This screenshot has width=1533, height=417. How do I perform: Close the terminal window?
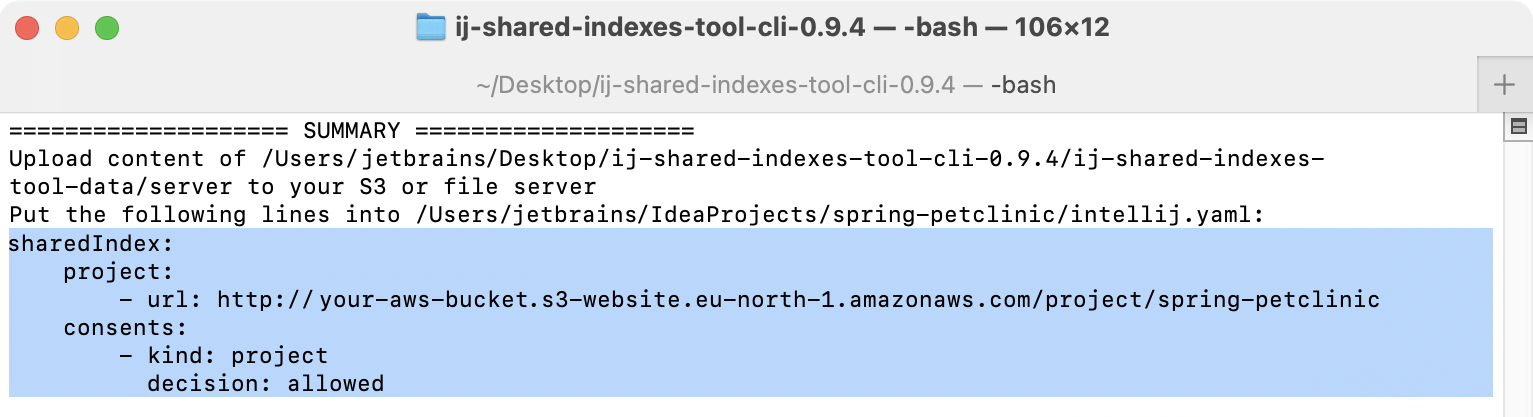(x=27, y=28)
